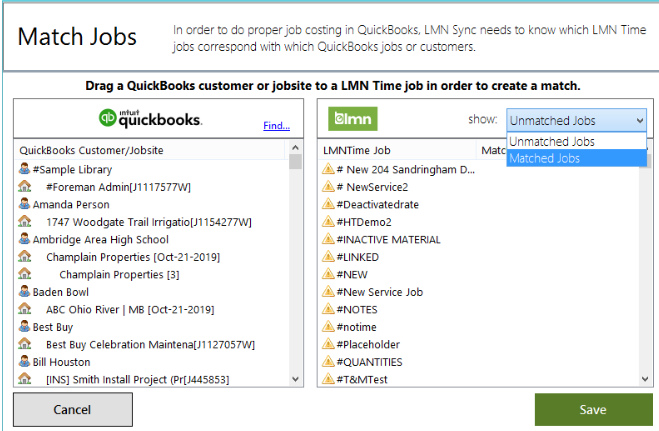The height and width of the screenshot is (431, 659).
Task: Click the LMN logo
Action: point(353,119)
